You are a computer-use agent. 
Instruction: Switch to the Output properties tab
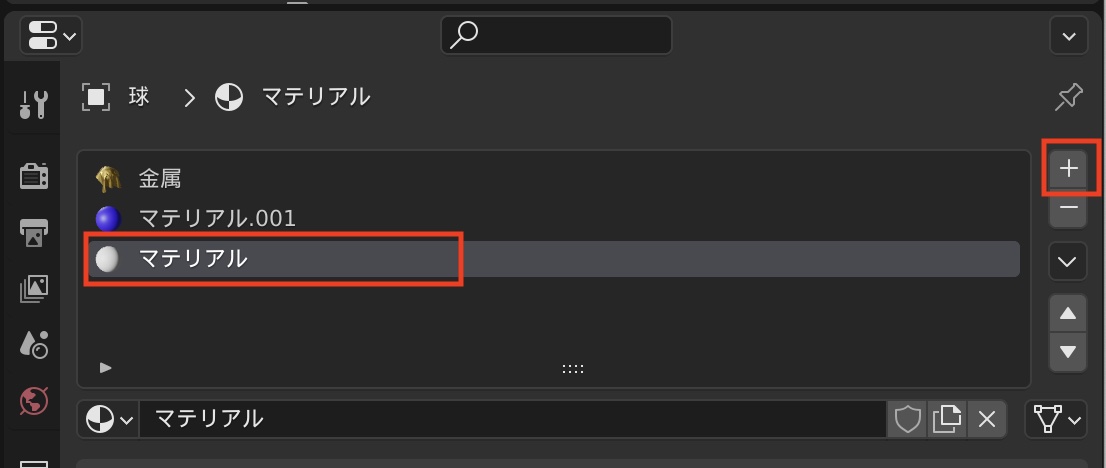[34, 233]
